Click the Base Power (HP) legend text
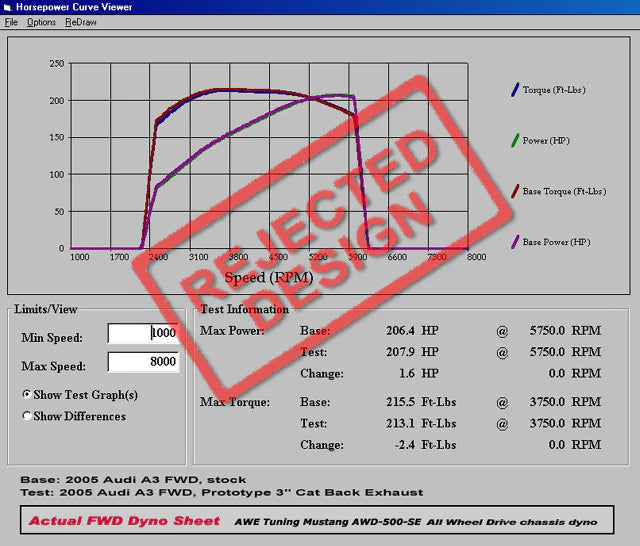Screen dimensions: 640x546 click(x=557, y=242)
